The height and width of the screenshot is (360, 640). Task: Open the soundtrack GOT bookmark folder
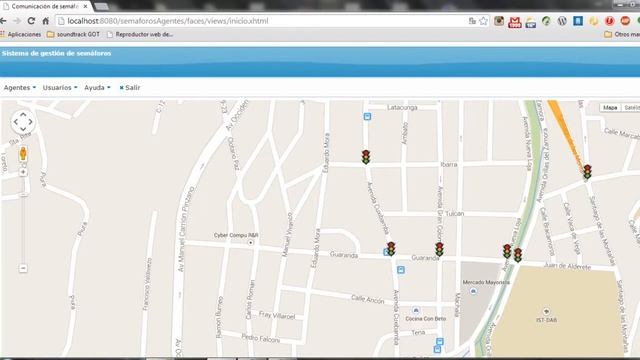click(x=73, y=35)
